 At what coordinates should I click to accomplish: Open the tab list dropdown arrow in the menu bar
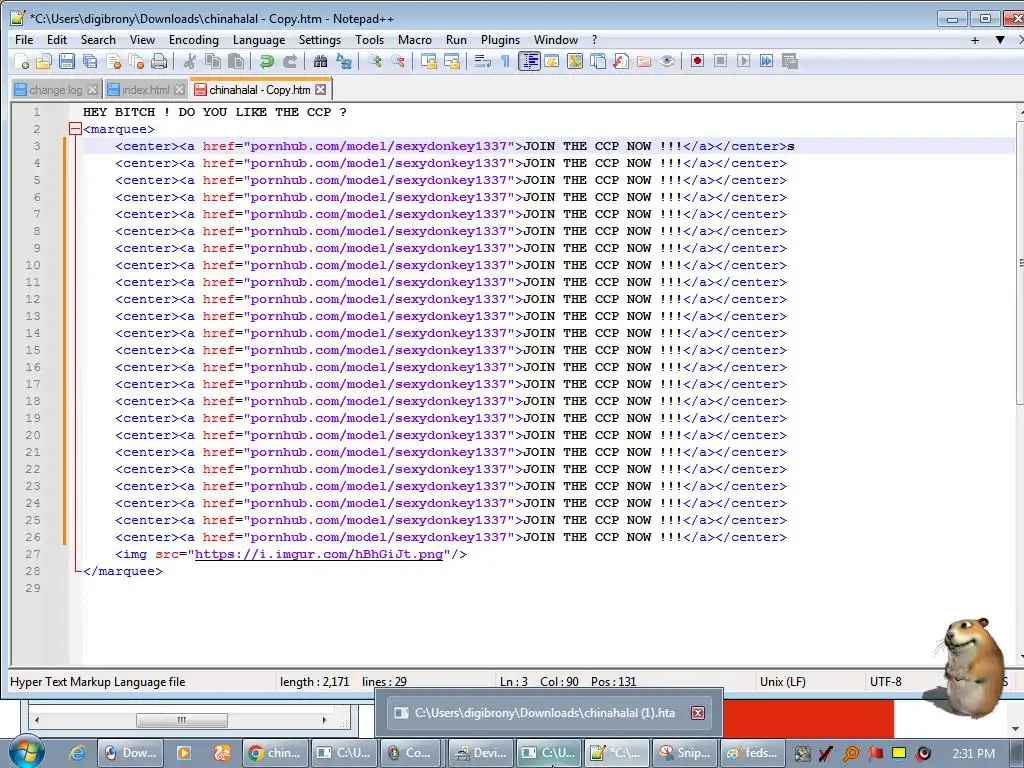point(1000,40)
